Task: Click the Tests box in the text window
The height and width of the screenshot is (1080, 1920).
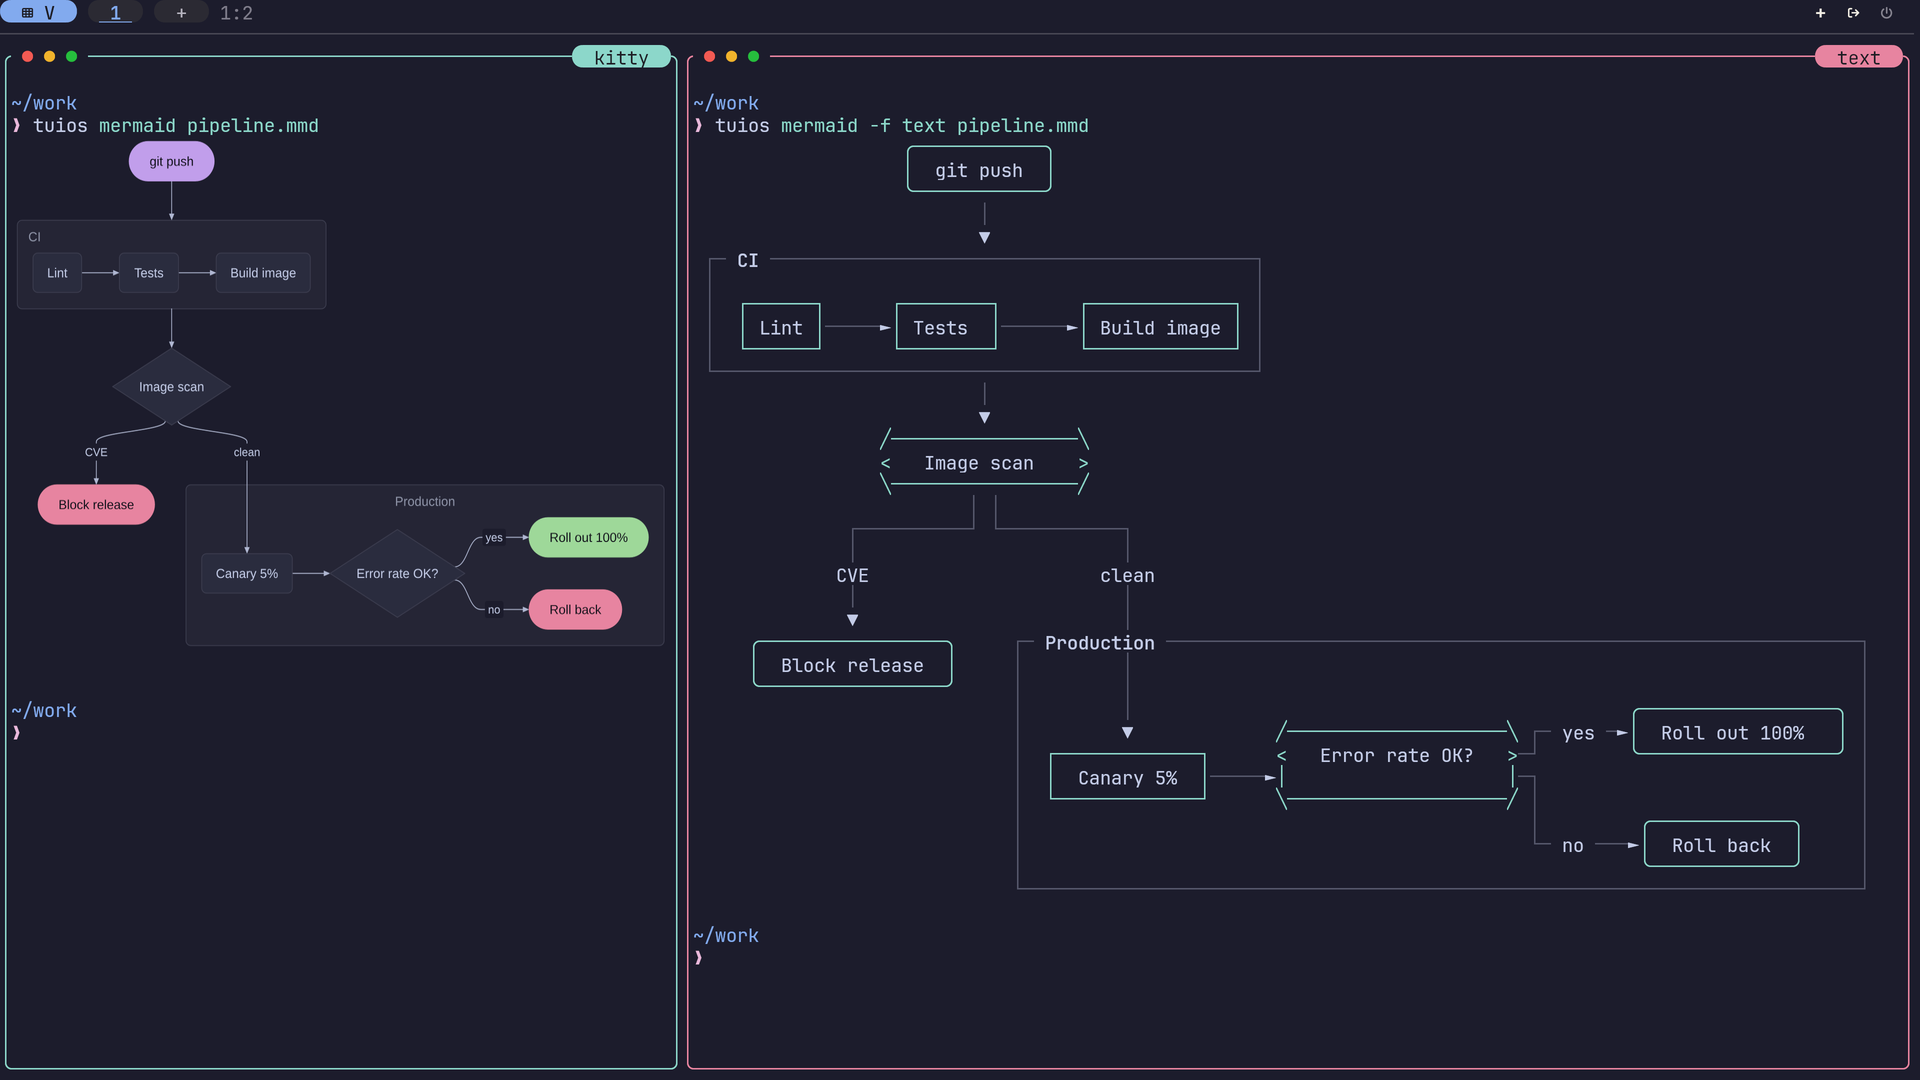Action: point(945,327)
